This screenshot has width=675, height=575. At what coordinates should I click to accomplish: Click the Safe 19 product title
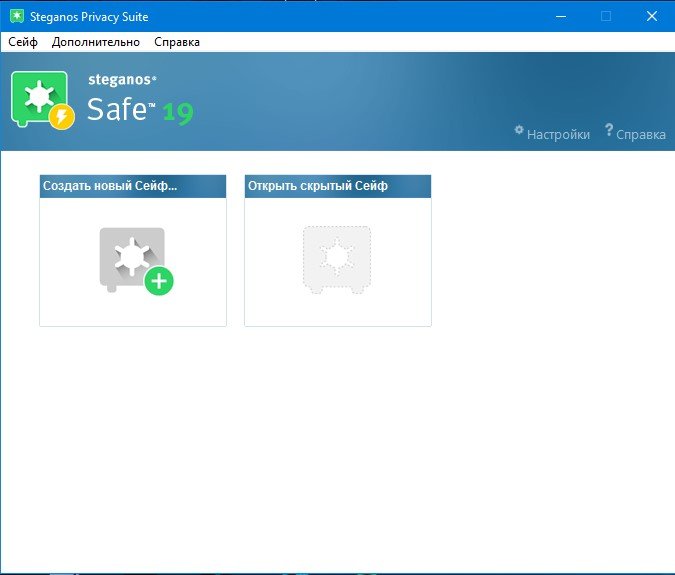(x=140, y=110)
